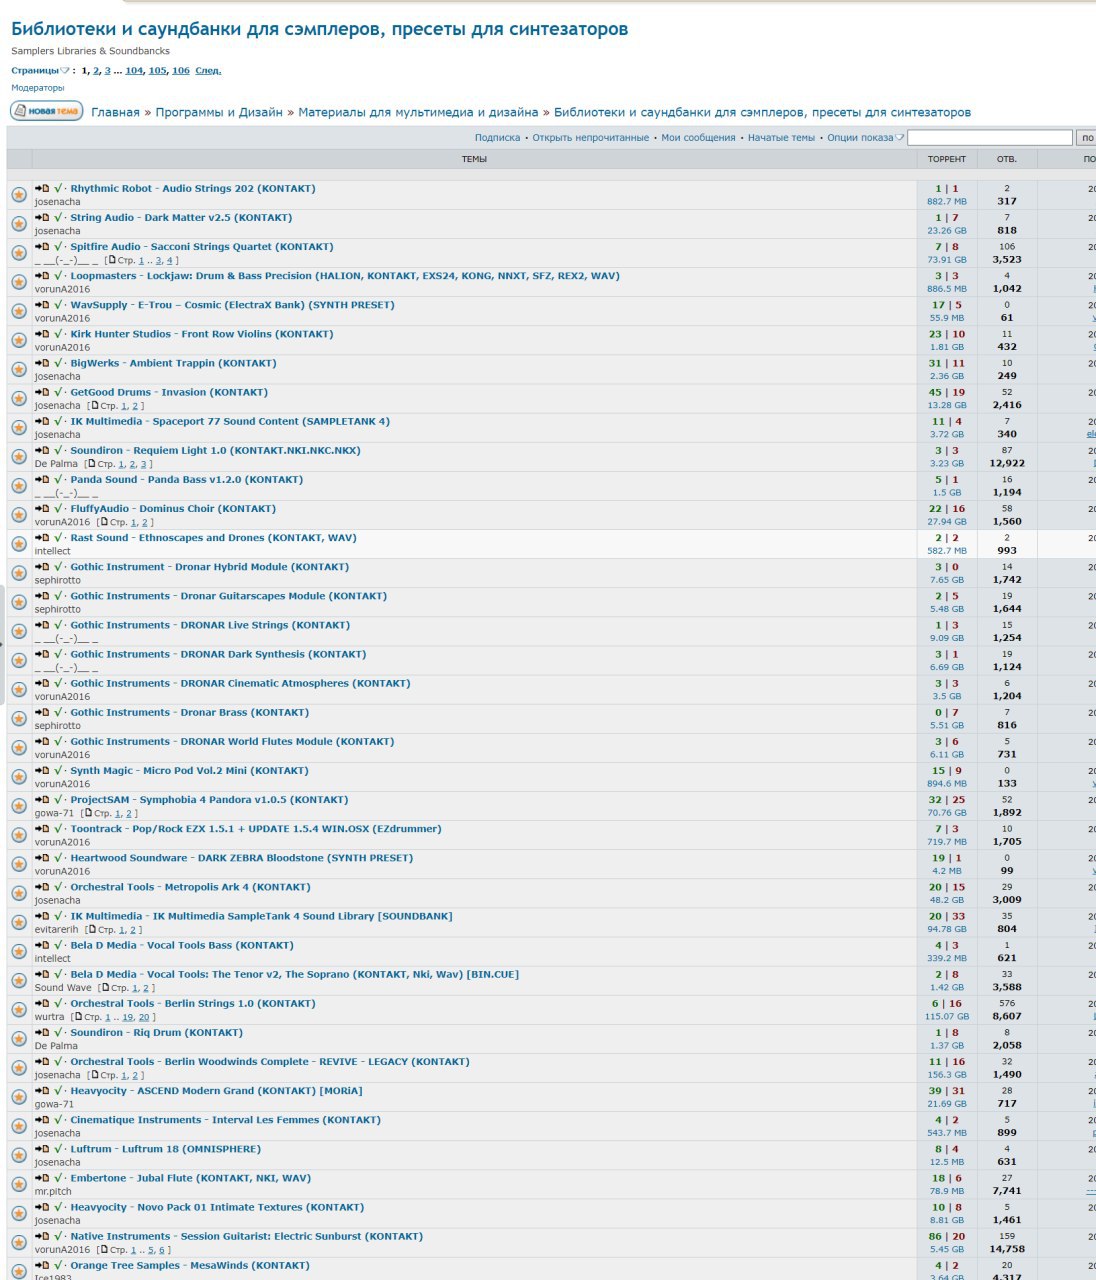This screenshot has height=1280, width=1096.
Task: Click the Новая тема (new topic) button
Action: point(46,111)
